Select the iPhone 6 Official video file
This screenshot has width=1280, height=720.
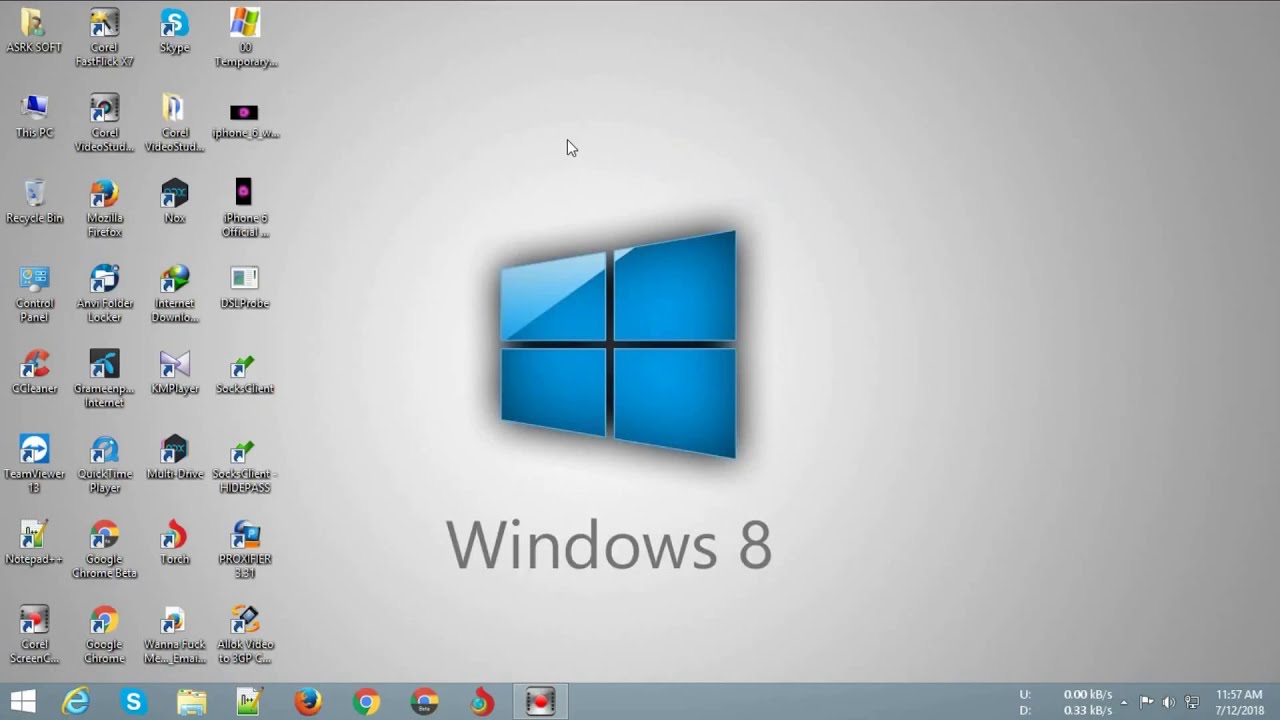tap(245, 209)
